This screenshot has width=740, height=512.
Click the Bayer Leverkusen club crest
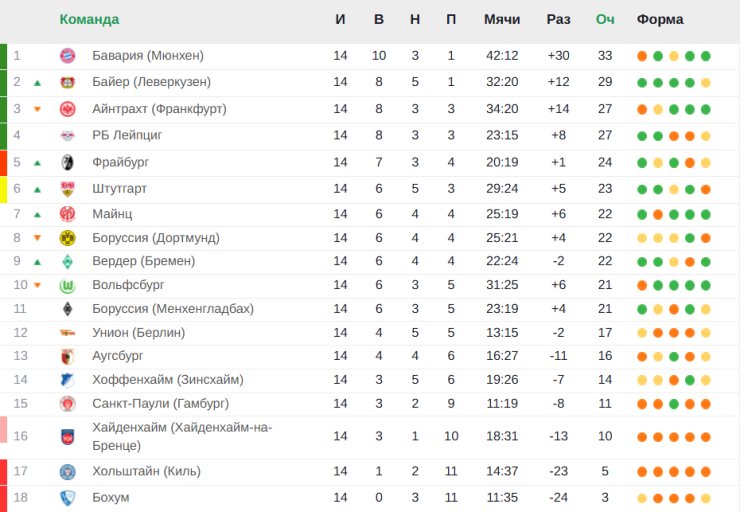[x=68, y=82]
